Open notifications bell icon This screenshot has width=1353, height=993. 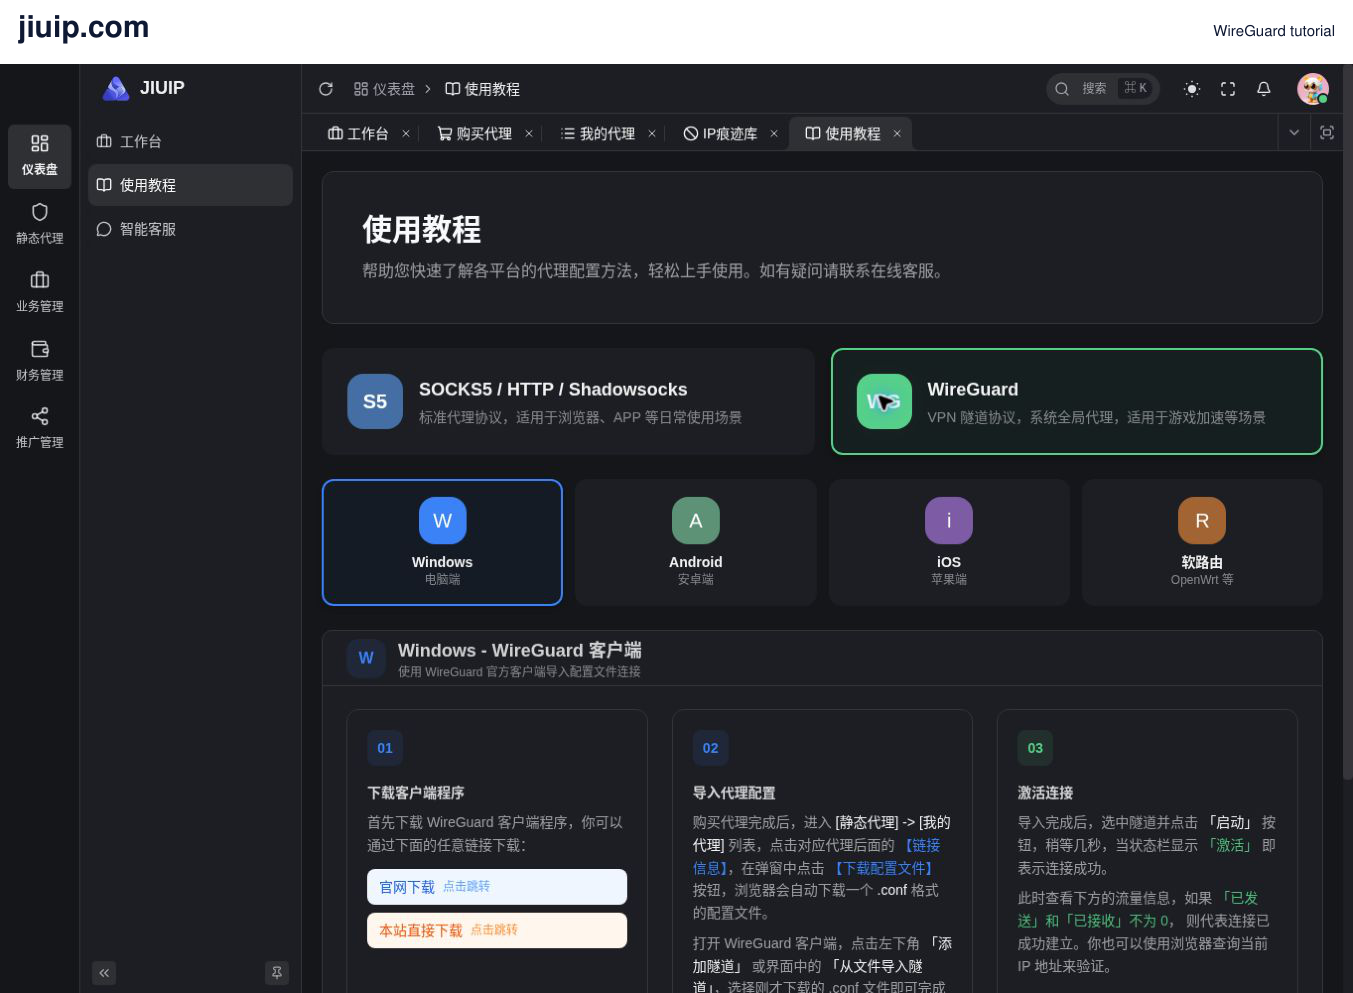[x=1264, y=89]
